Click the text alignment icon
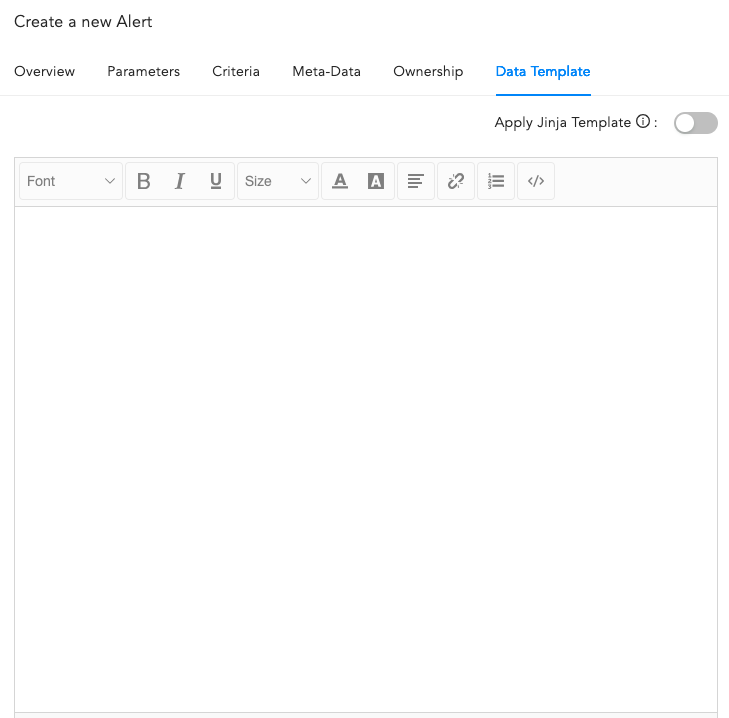 coord(416,181)
